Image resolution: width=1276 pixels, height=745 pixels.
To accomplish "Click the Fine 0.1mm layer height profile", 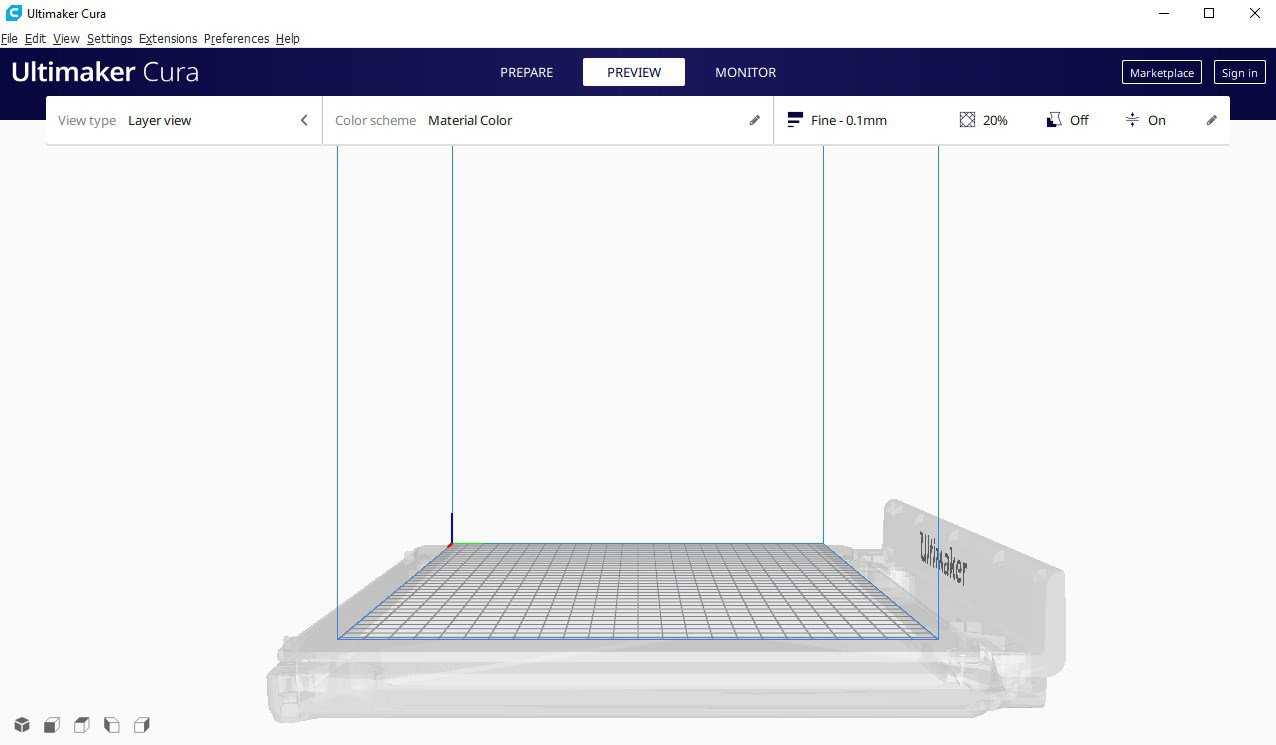I will pyautogui.click(x=837, y=120).
